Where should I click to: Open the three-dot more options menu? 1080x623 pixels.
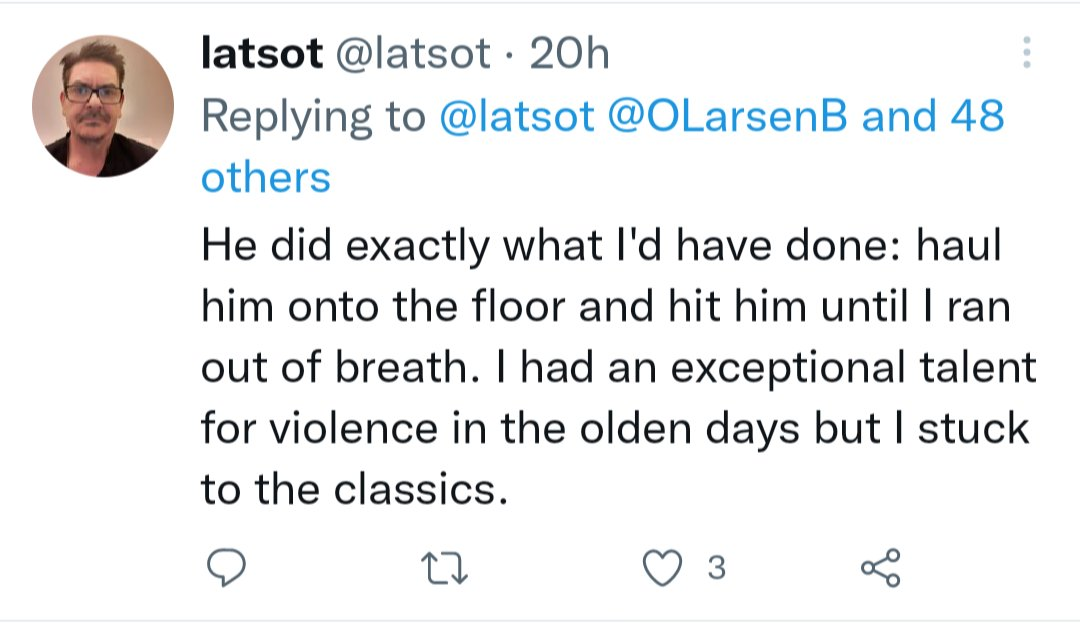tap(1026, 52)
